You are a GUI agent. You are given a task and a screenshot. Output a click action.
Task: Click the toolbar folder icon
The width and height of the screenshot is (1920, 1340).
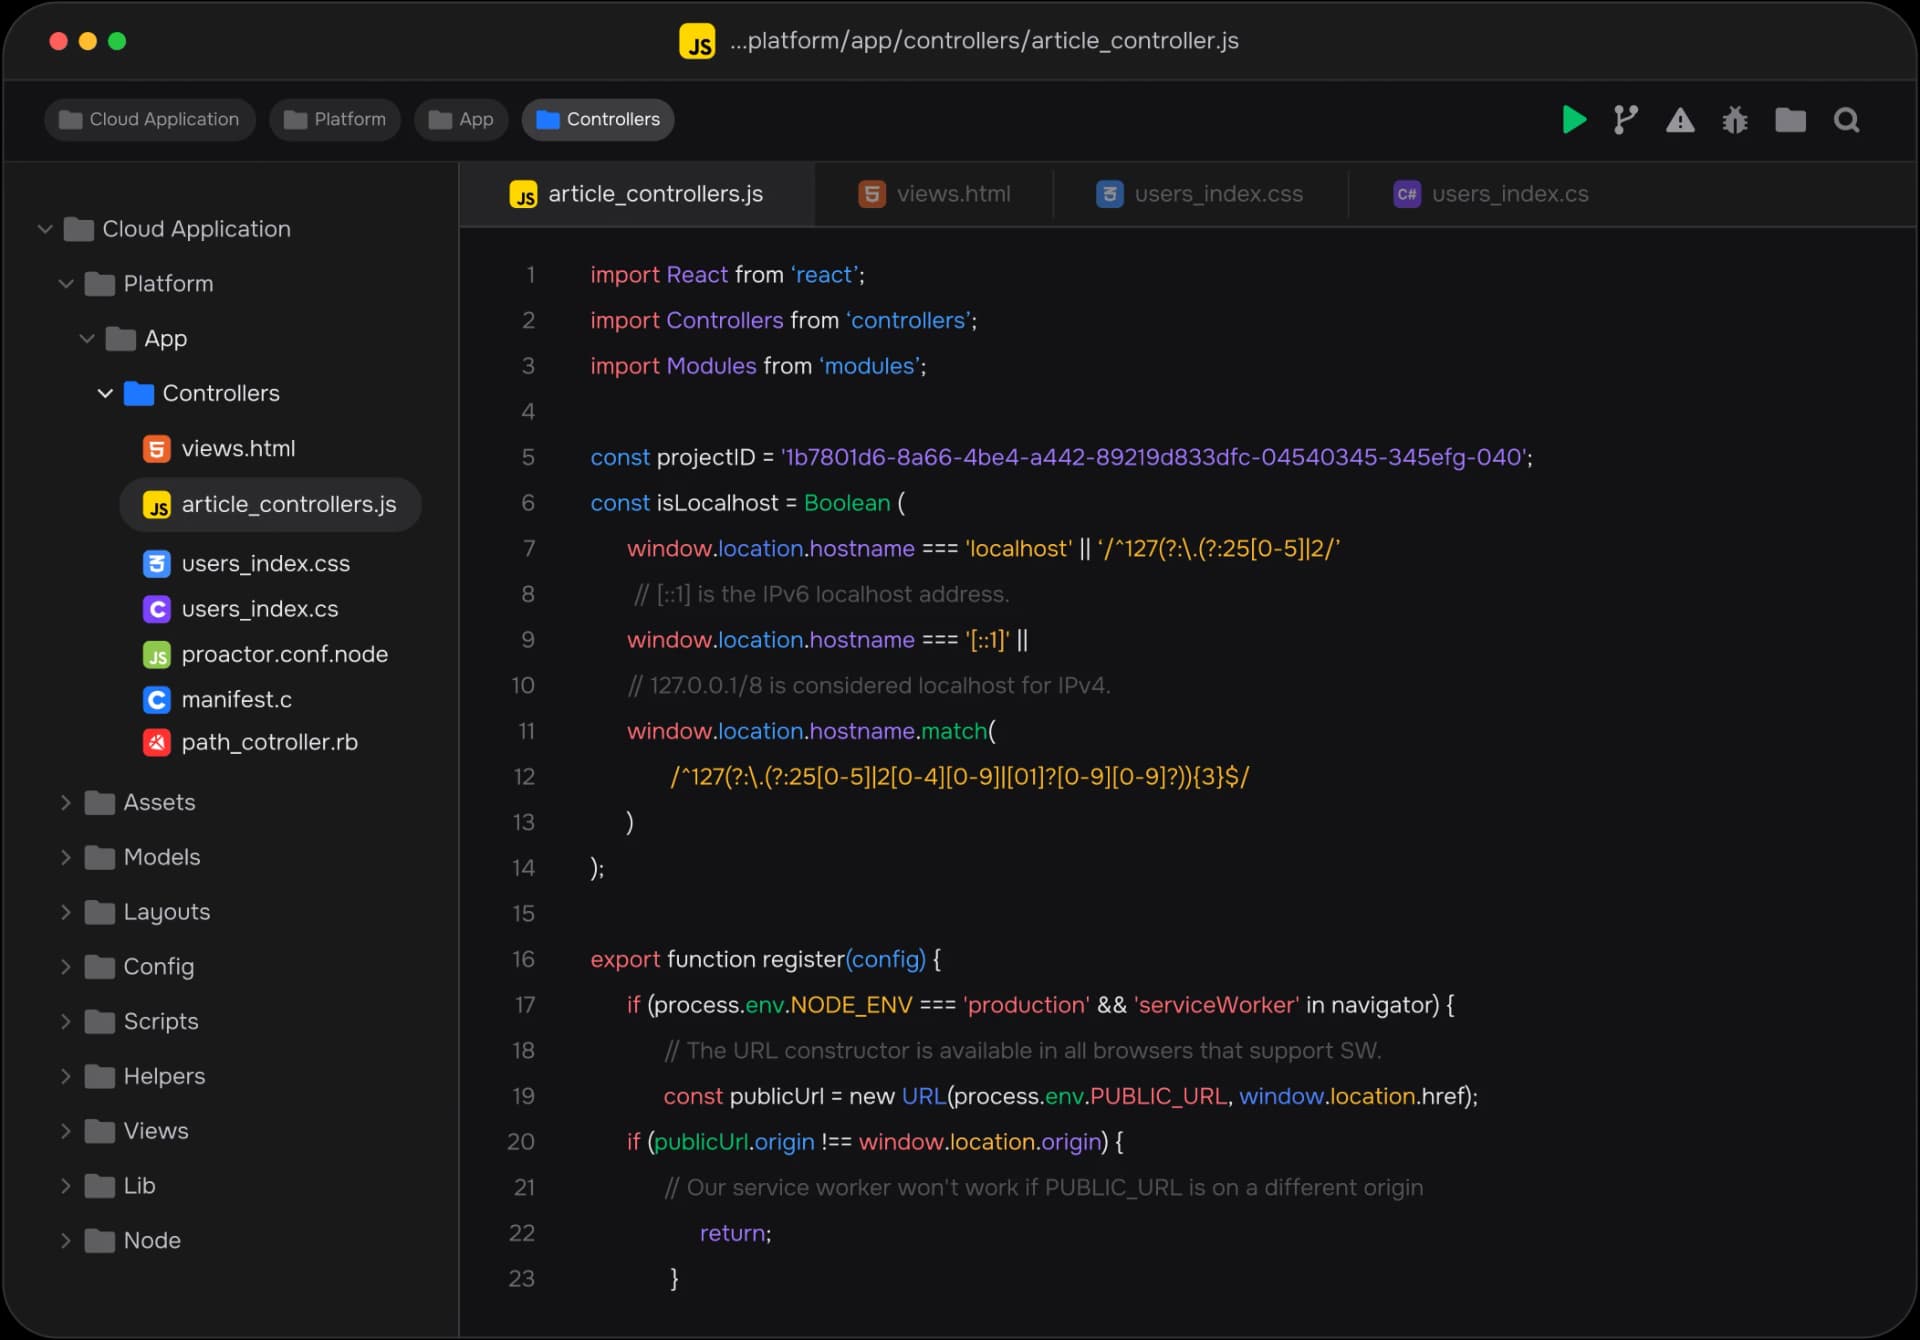pyautogui.click(x=1790, y=121)
